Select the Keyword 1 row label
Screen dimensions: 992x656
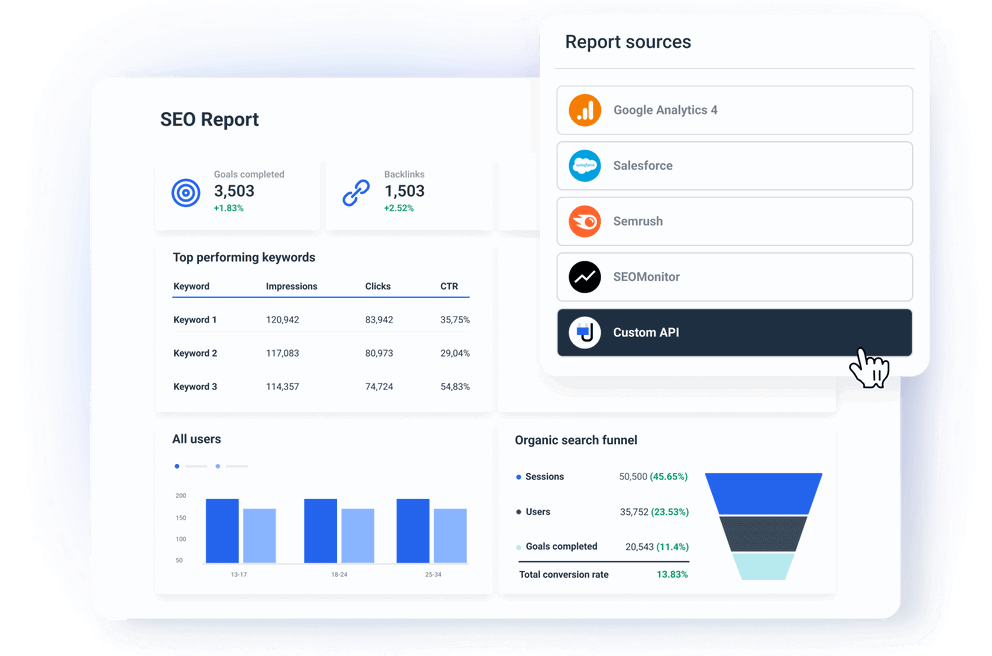coord(195,320)
